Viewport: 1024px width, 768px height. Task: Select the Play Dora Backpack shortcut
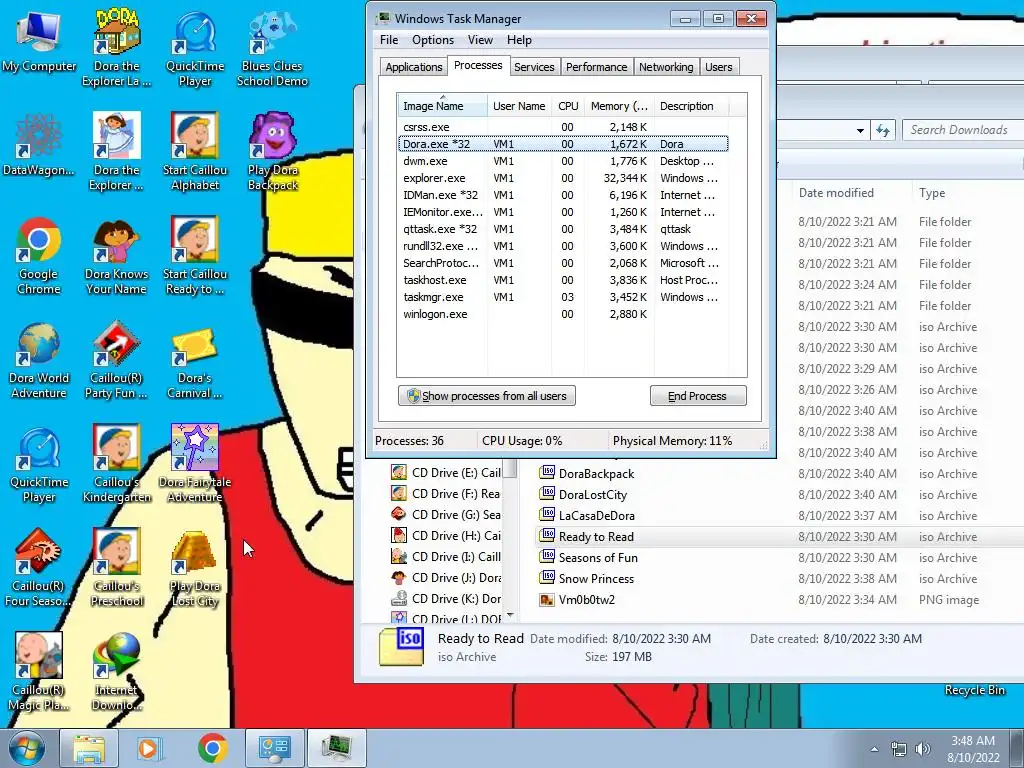[x=272, y=152]
